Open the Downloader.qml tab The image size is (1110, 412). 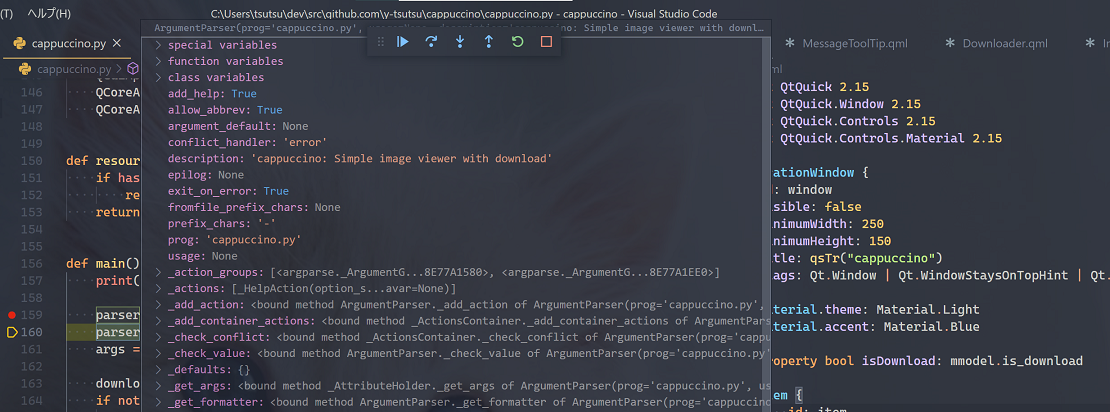pyautogui.click(x=1005, y=43)
